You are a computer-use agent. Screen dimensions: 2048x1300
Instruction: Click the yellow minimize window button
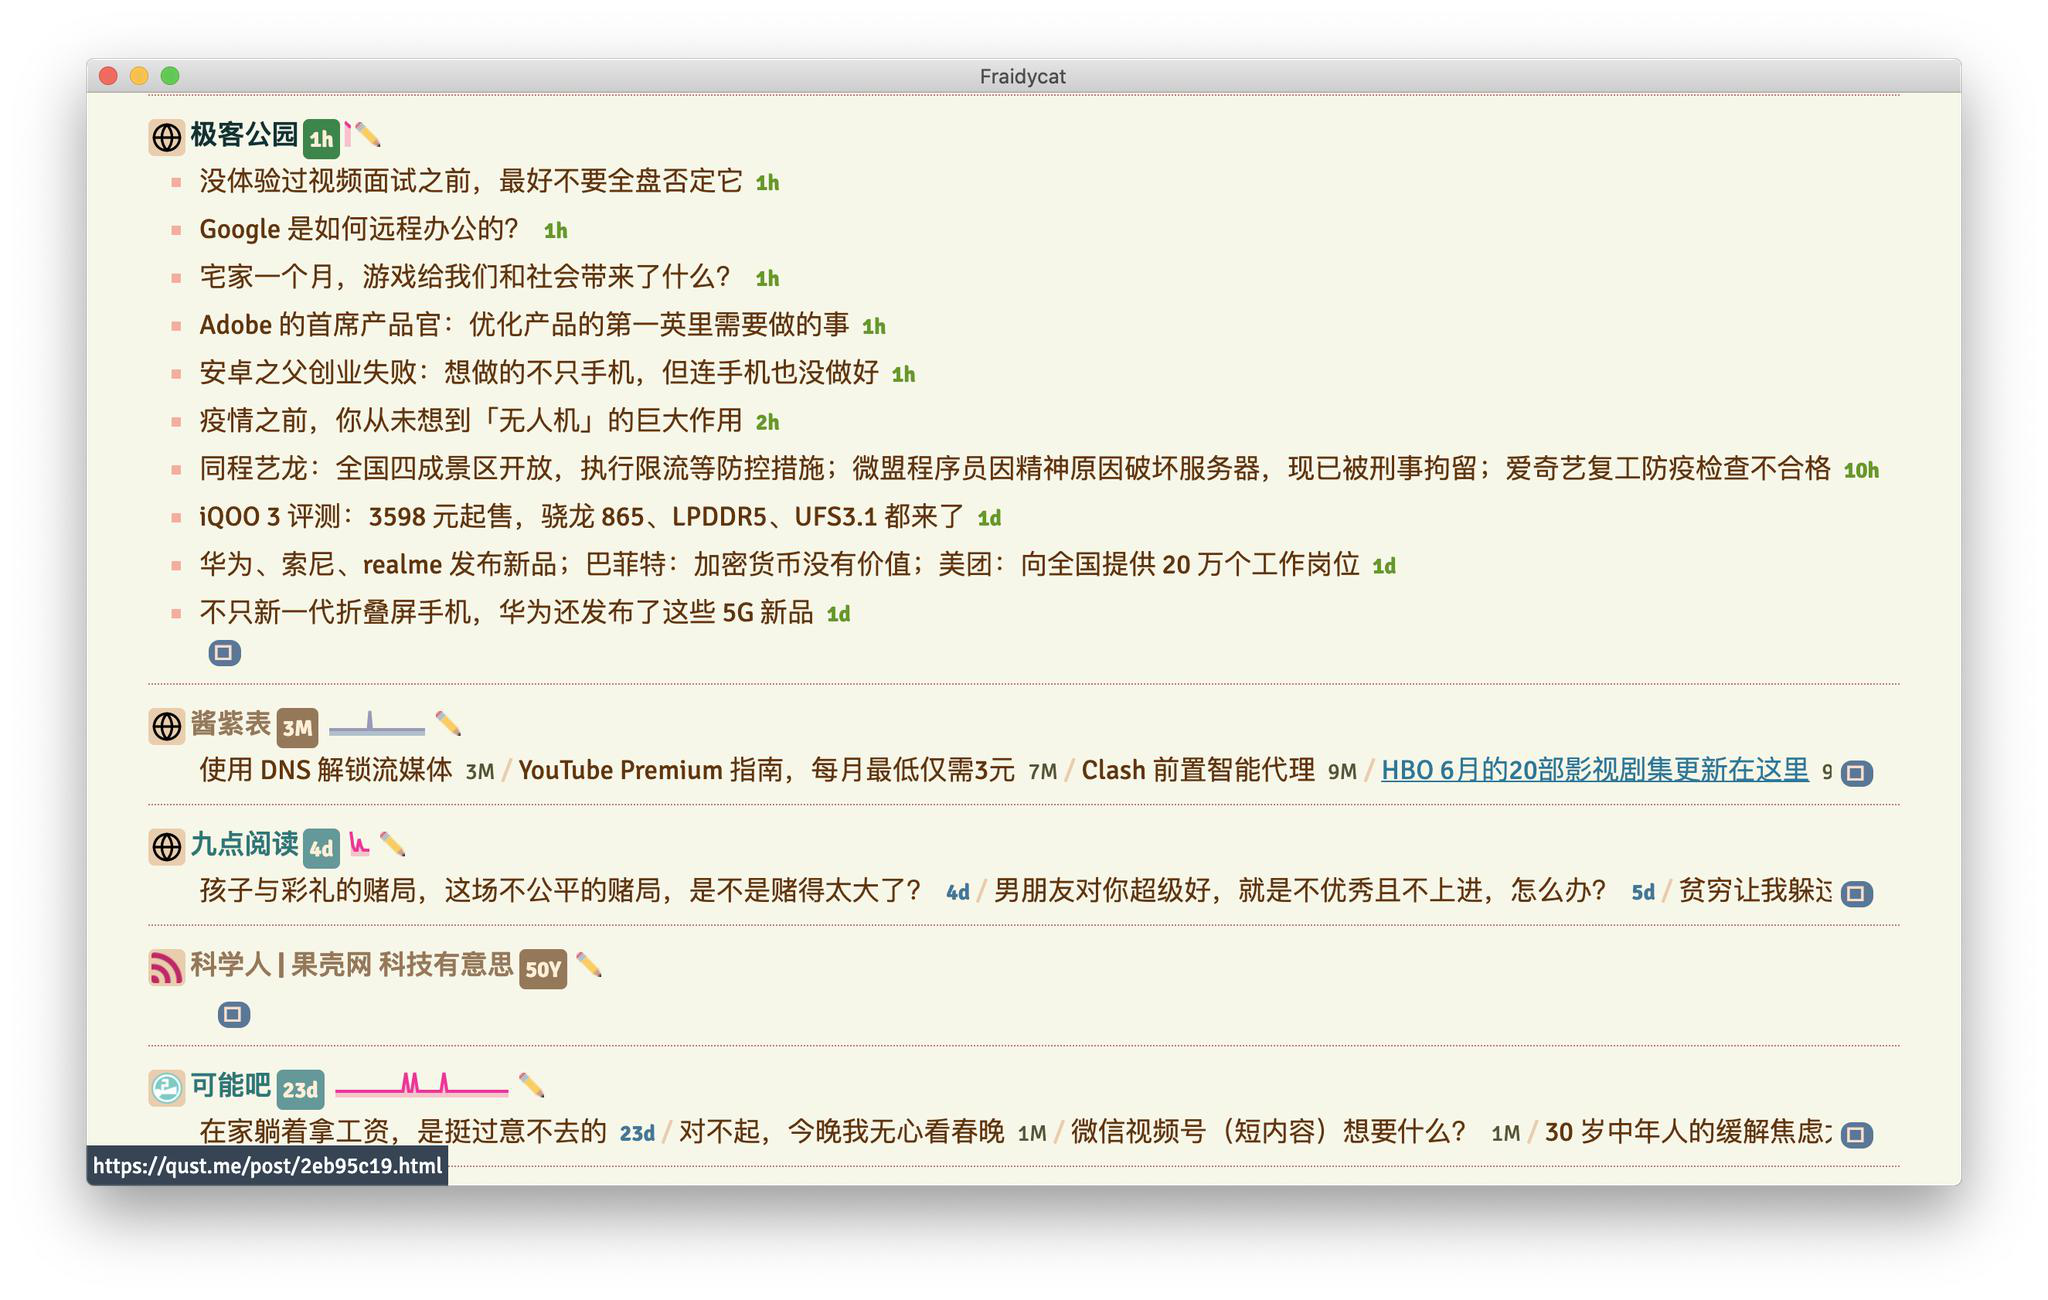coord(139,76)
